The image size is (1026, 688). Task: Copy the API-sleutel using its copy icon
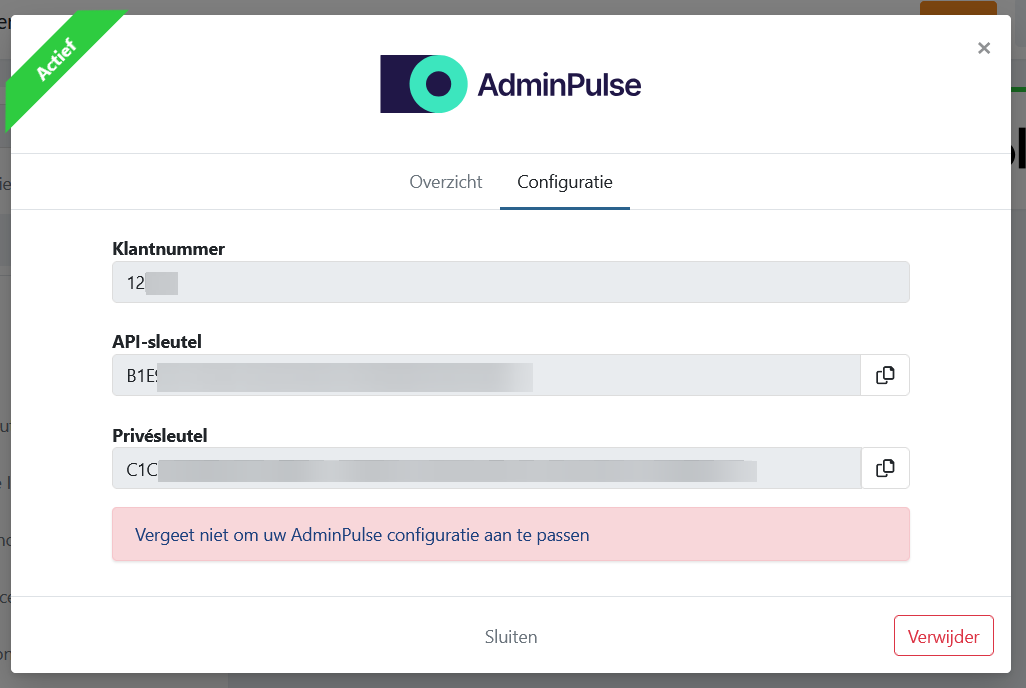884,374
